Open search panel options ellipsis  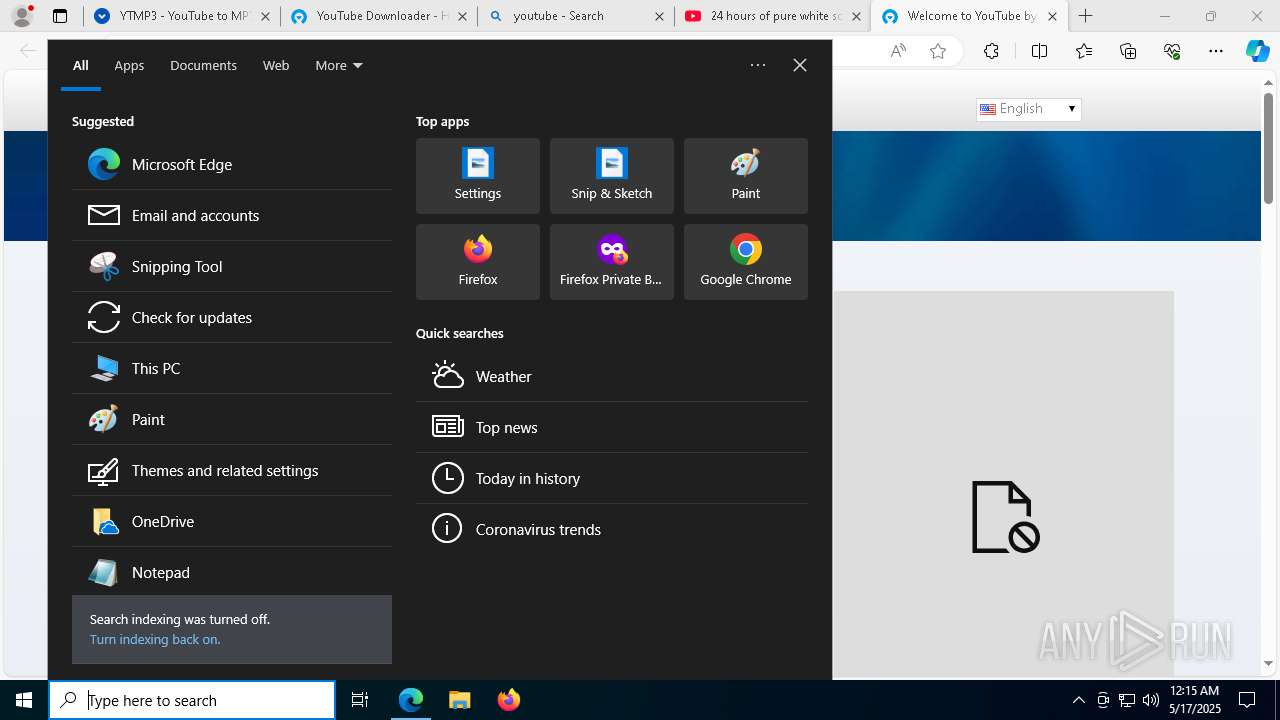[x=758, y=65]
